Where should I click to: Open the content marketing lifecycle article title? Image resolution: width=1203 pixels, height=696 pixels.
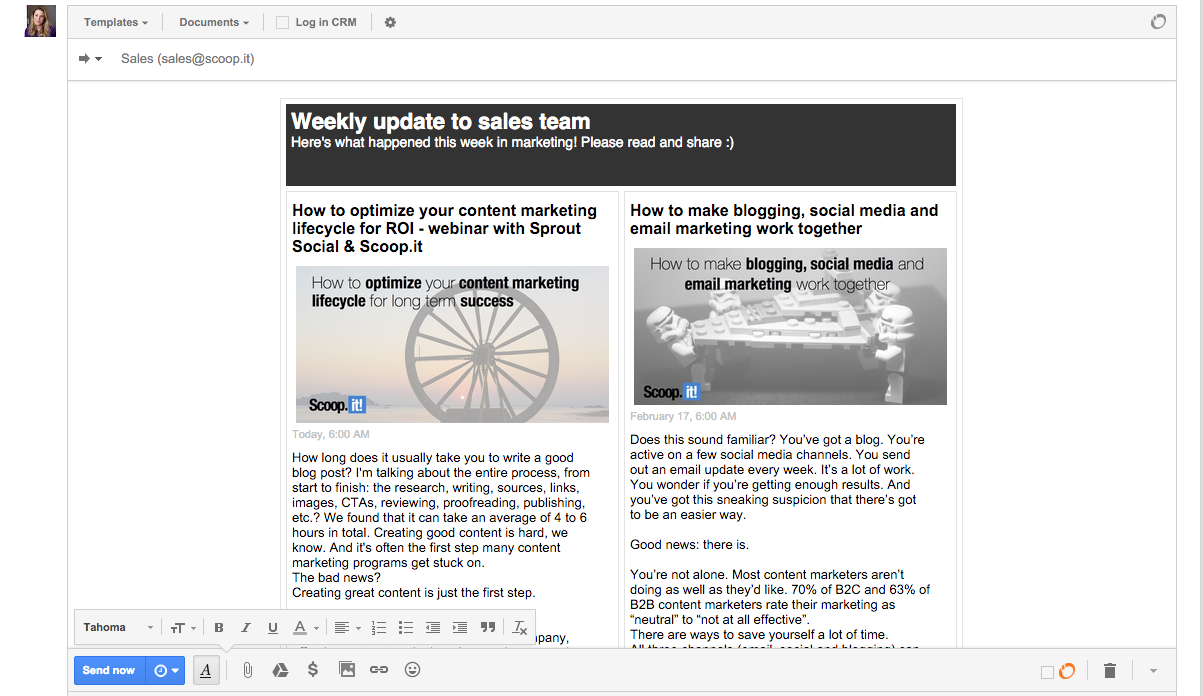[x=444, y=228]
